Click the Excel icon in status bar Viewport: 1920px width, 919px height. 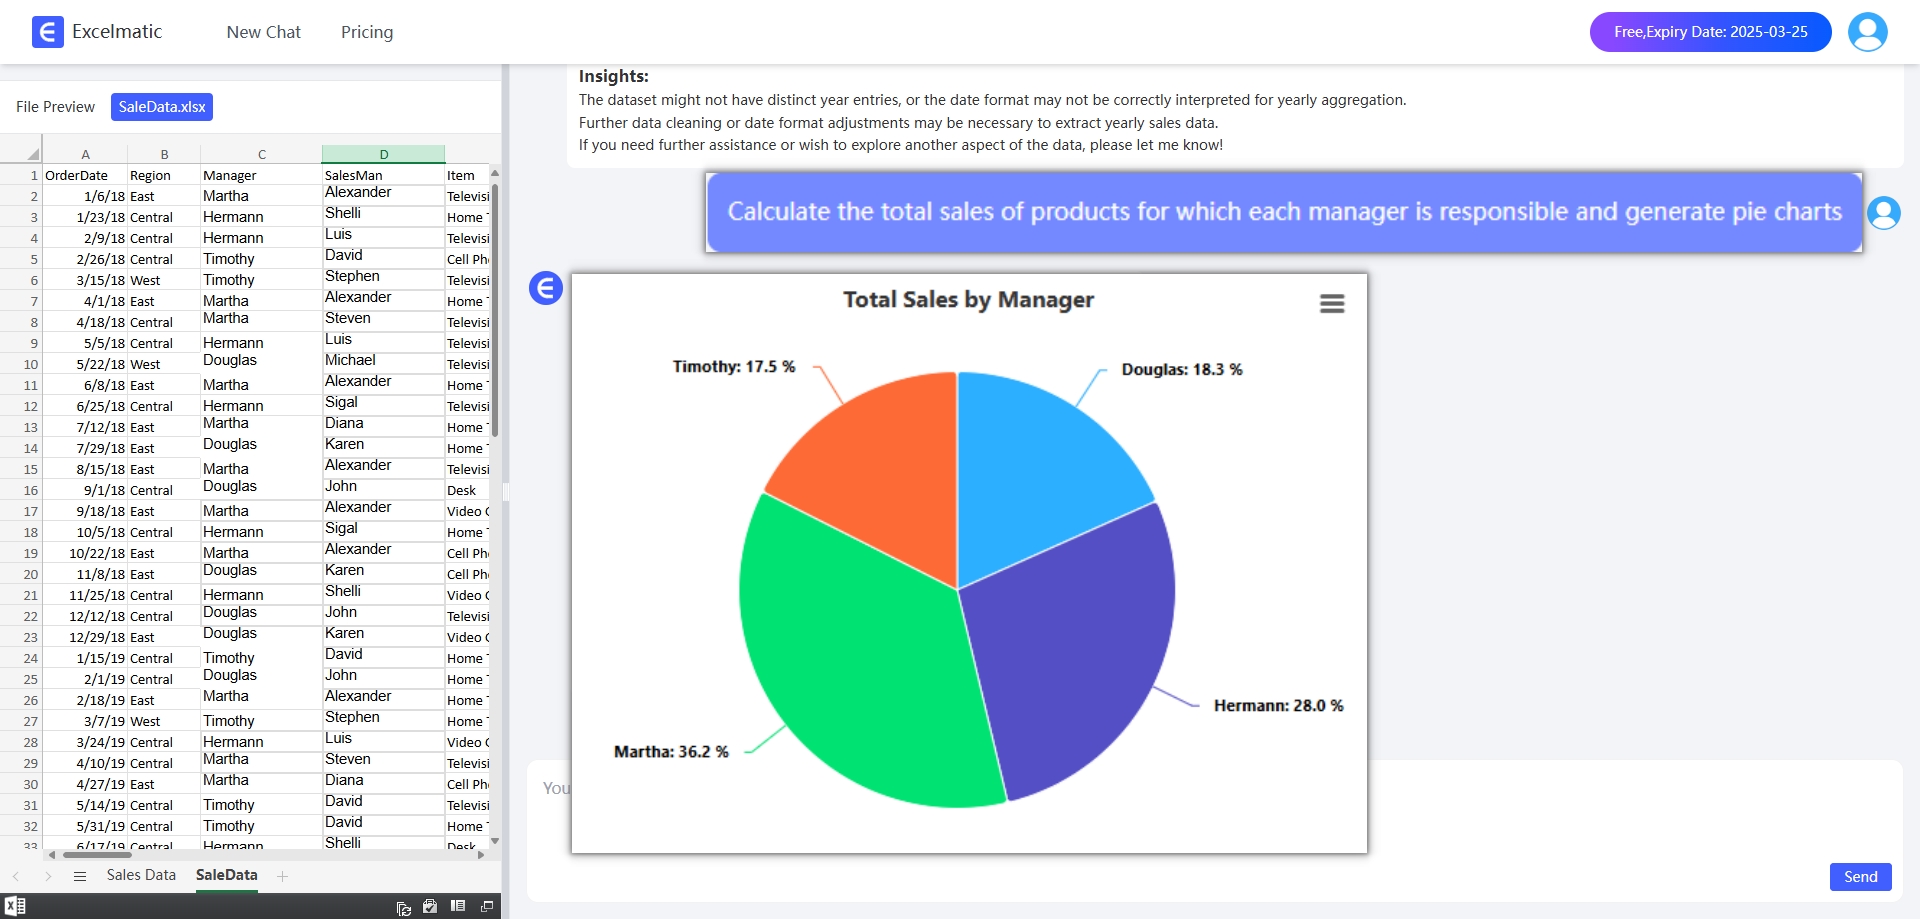pyautogui.click(x=15, y=906)
